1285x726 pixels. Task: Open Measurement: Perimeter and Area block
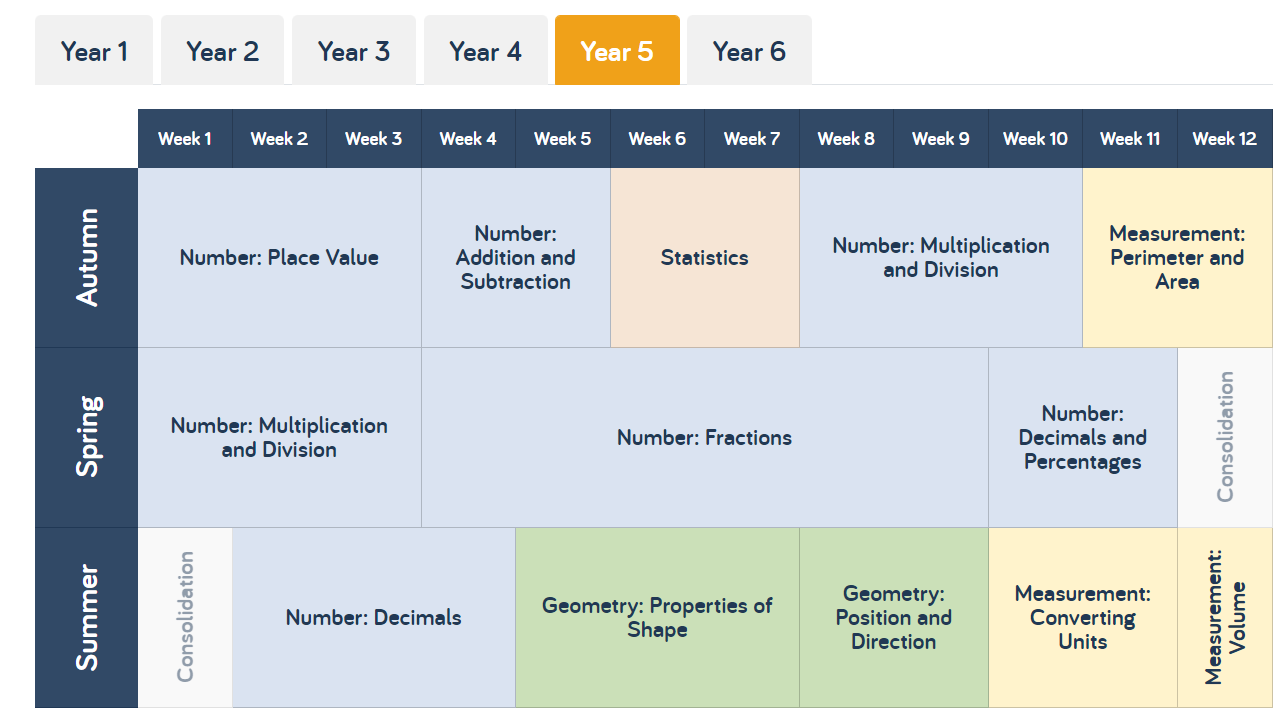(1177, 258)
